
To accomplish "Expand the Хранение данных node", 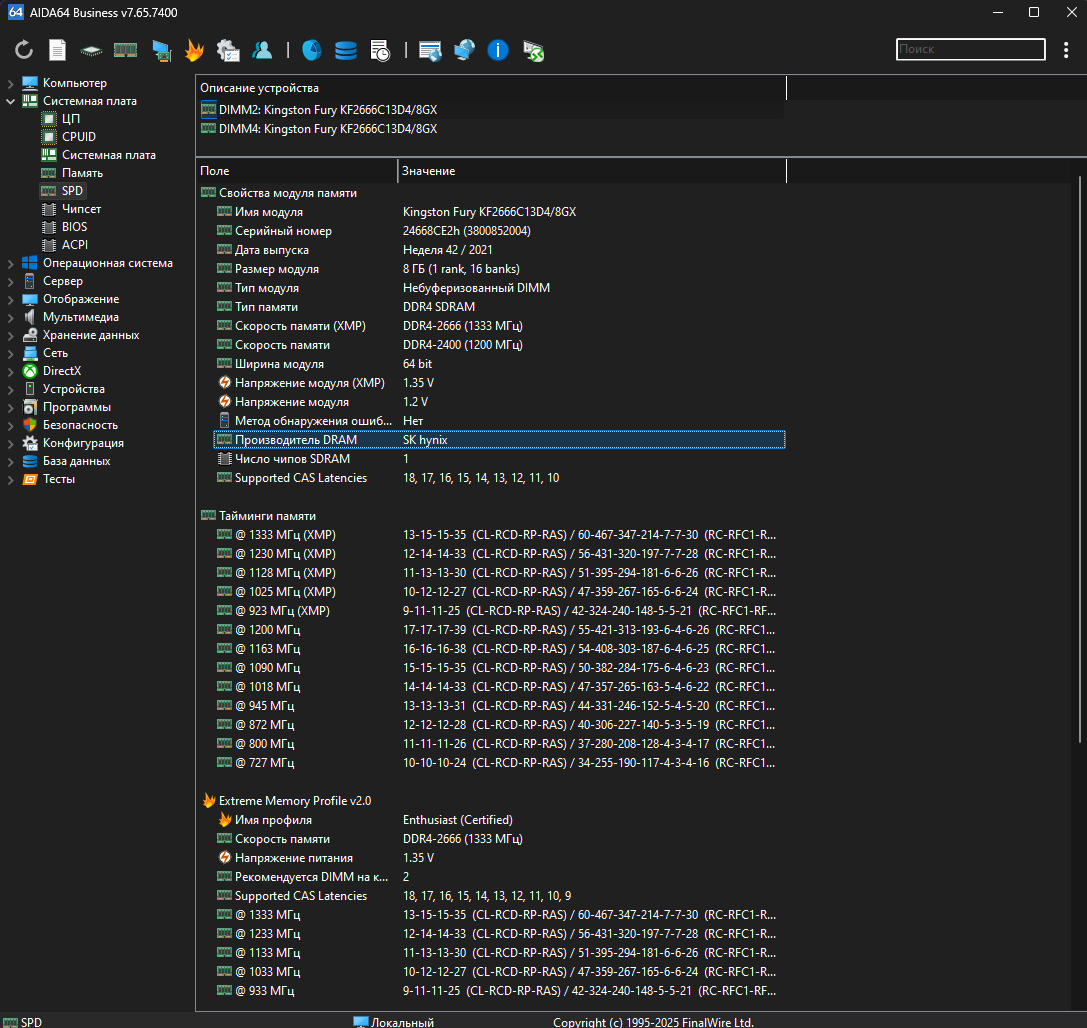I will point(10,336).
